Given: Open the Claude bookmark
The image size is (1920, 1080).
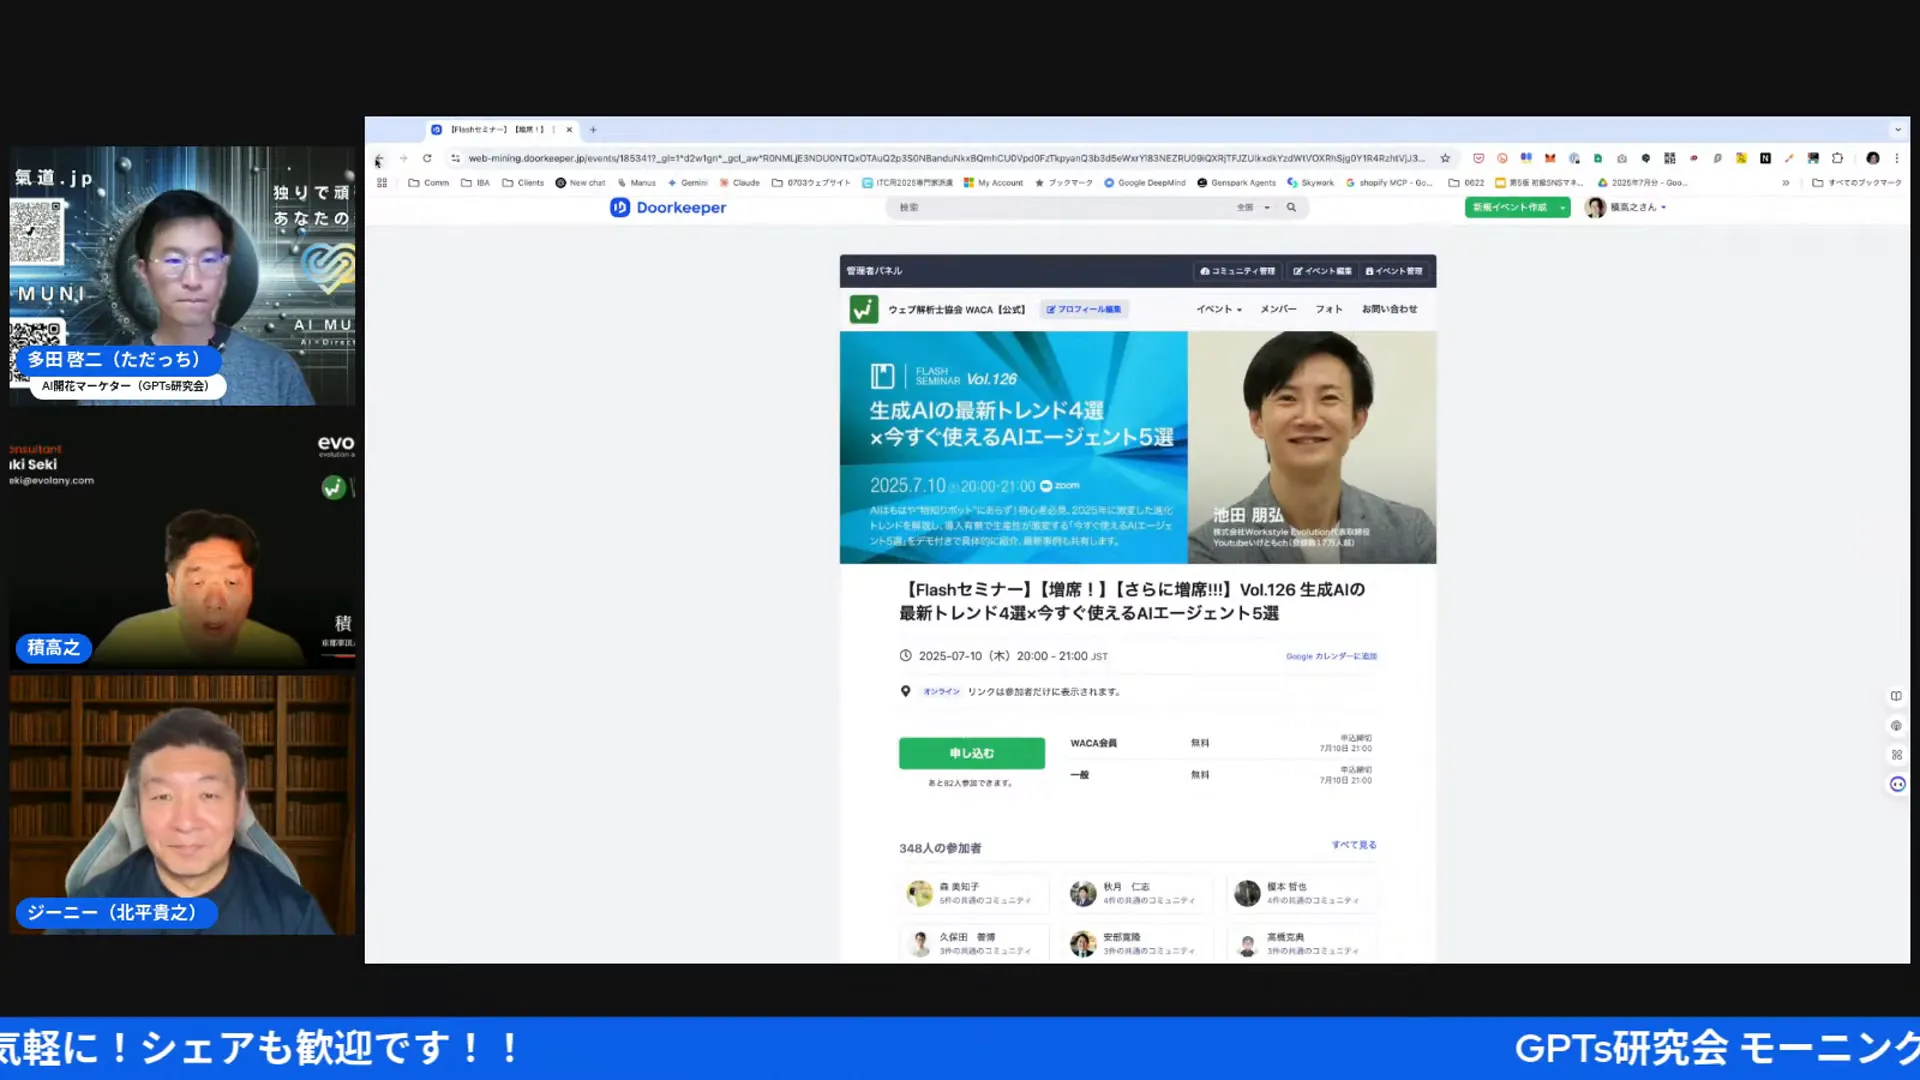Looking at the screenshot, I should pos(740,183).
